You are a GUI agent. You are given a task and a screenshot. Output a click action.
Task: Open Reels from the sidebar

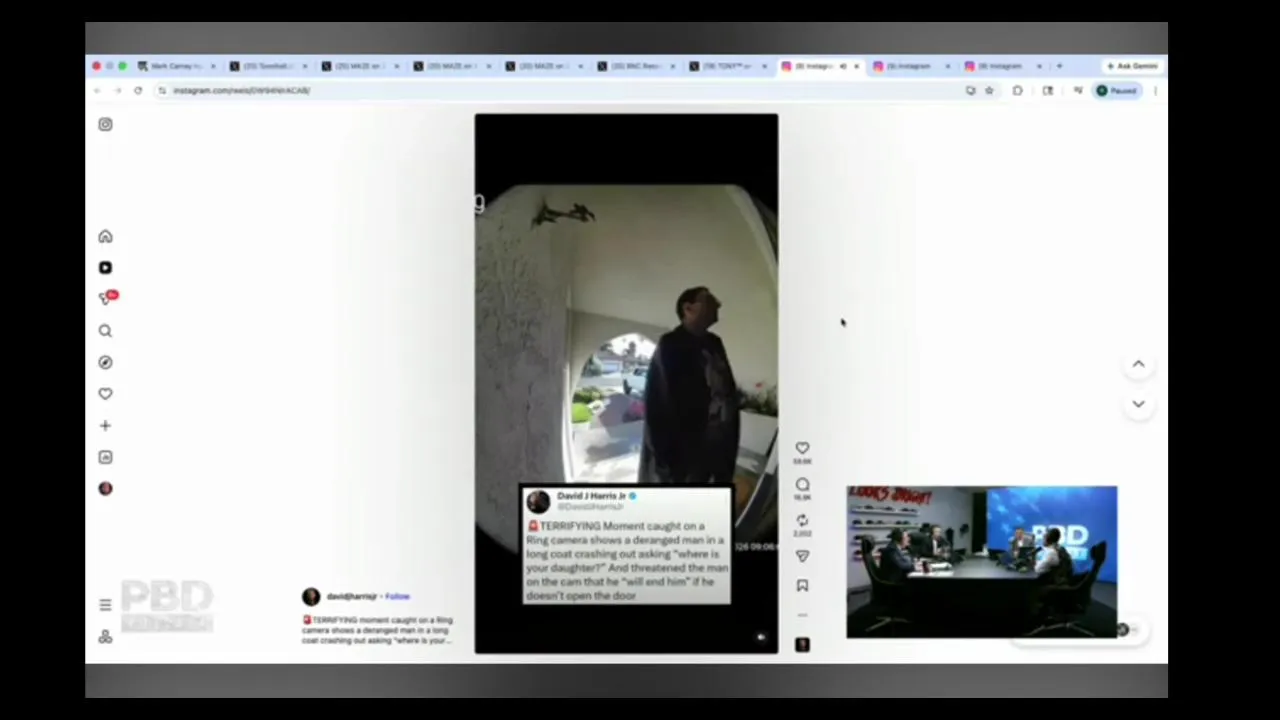105,267
